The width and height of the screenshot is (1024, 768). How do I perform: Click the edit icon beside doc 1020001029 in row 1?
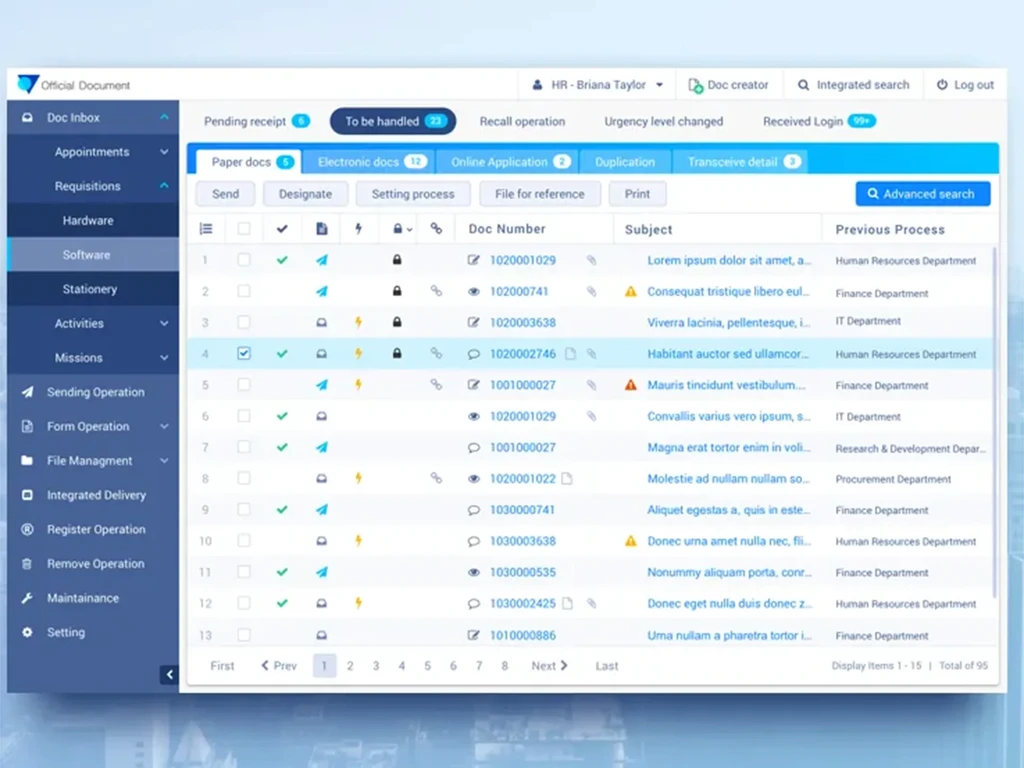coord(473,260)
